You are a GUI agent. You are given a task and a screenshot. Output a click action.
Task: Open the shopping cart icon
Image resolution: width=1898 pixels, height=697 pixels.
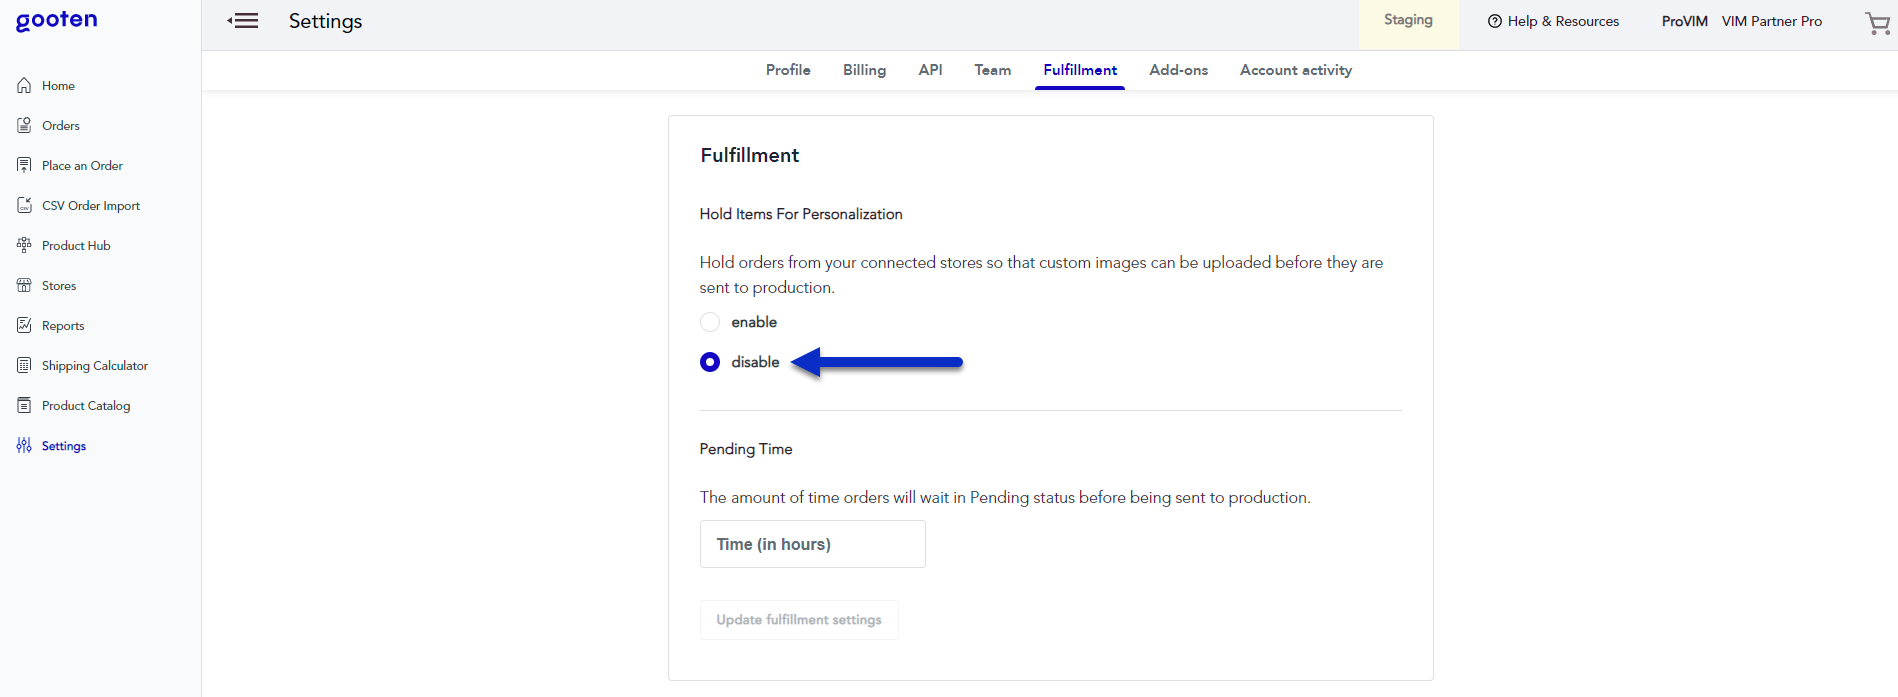[x=1878, y=23]
